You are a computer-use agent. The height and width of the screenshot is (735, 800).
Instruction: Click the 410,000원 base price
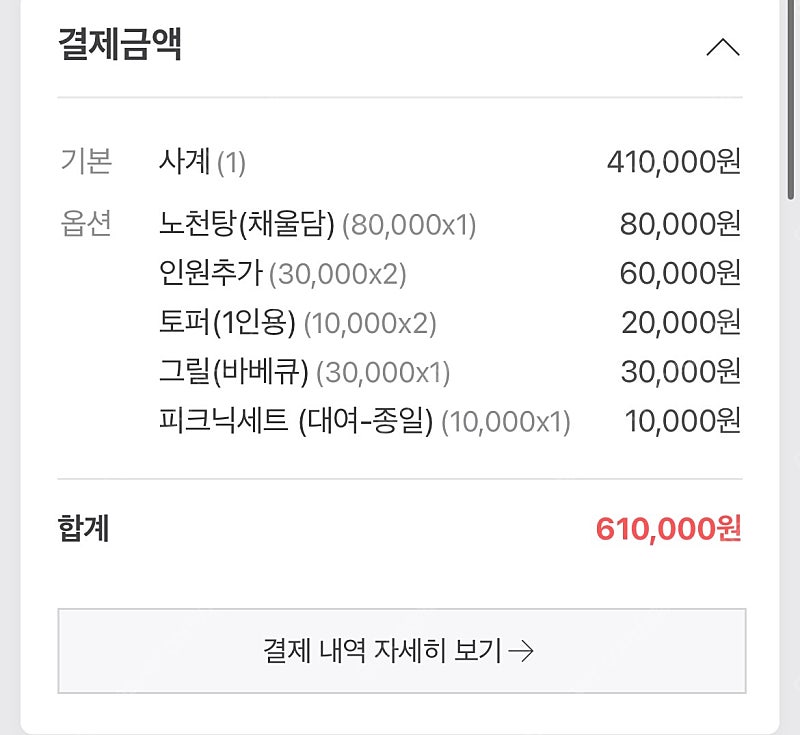tap(673, 162)
